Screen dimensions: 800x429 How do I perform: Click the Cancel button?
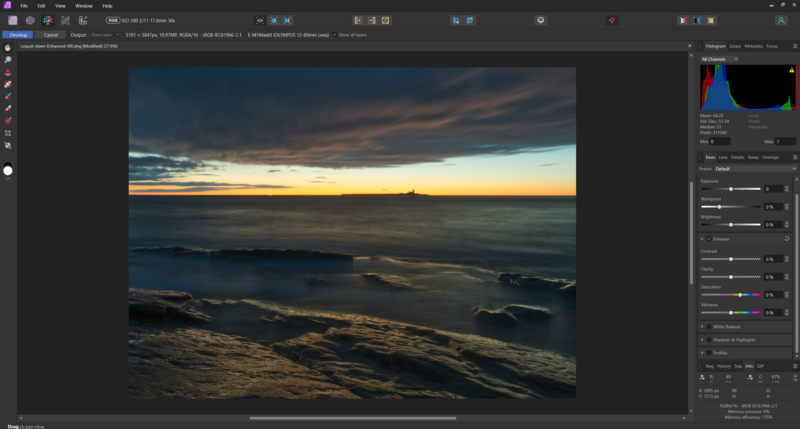(51, 35)
